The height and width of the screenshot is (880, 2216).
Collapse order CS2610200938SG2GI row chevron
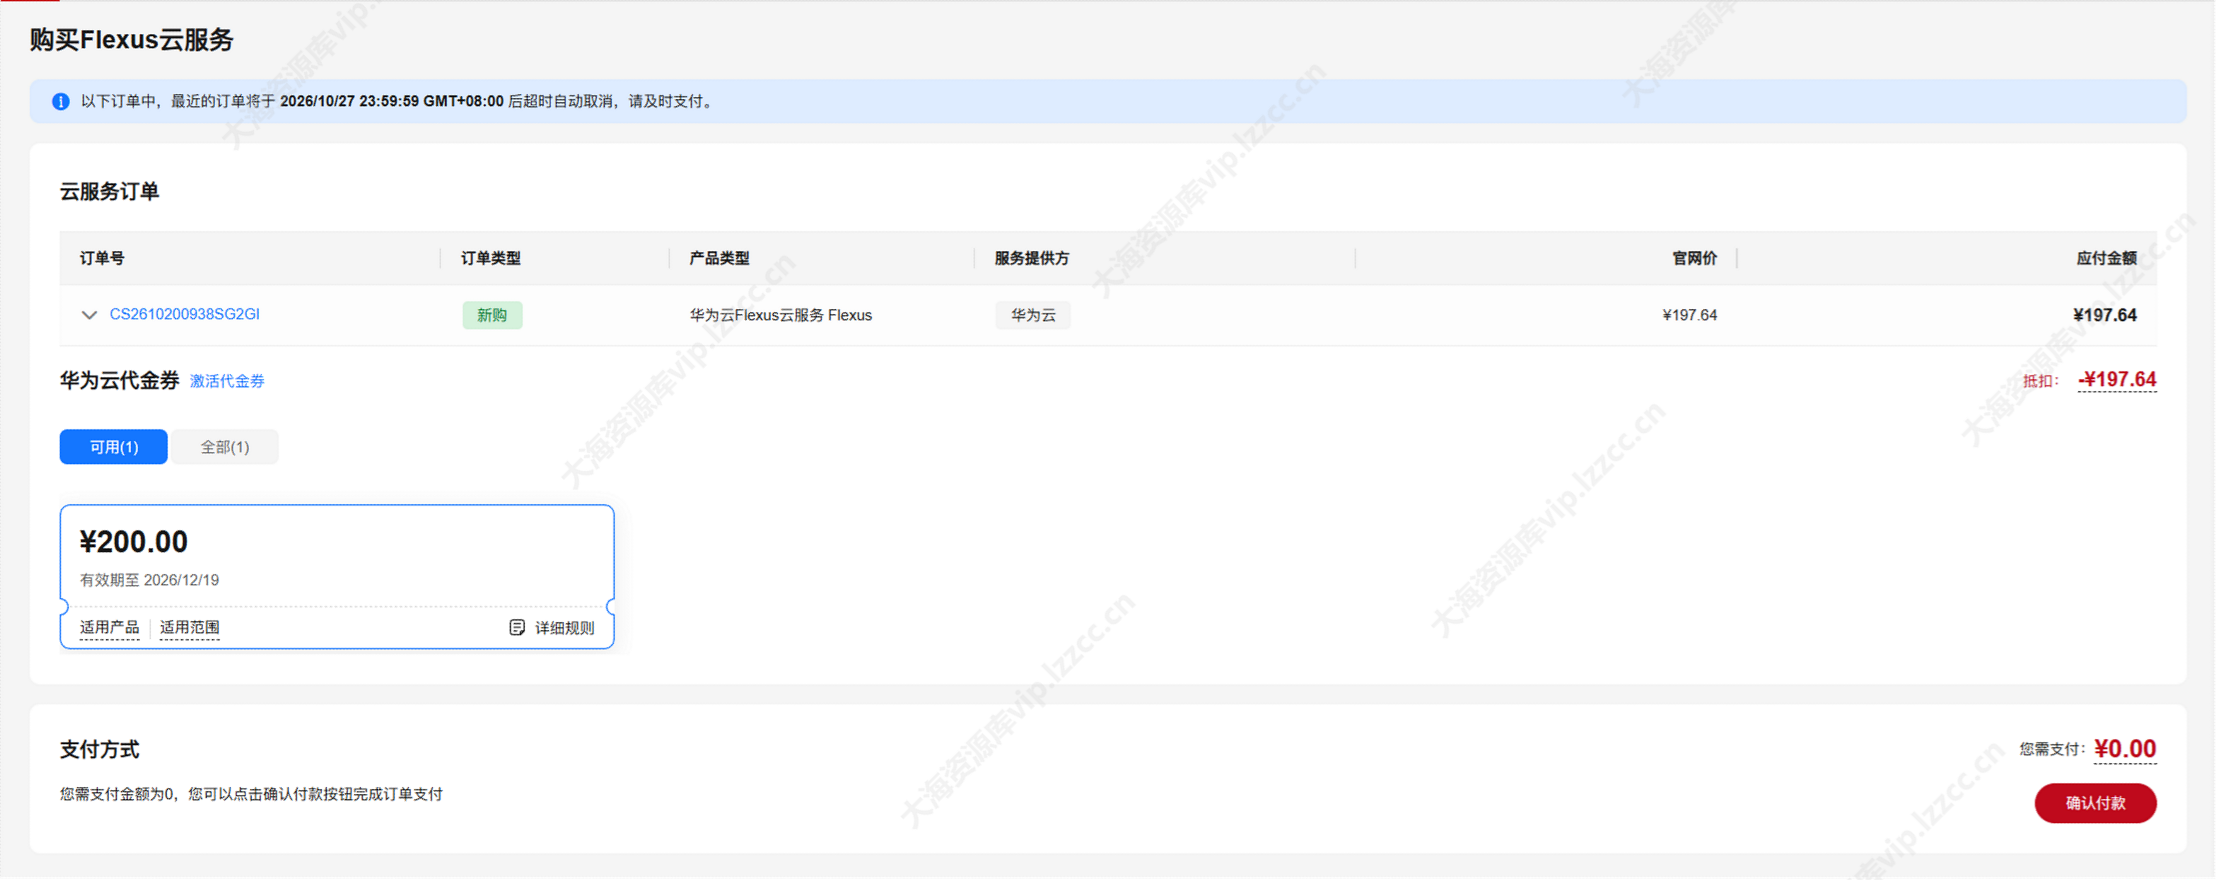click(89, 315)
